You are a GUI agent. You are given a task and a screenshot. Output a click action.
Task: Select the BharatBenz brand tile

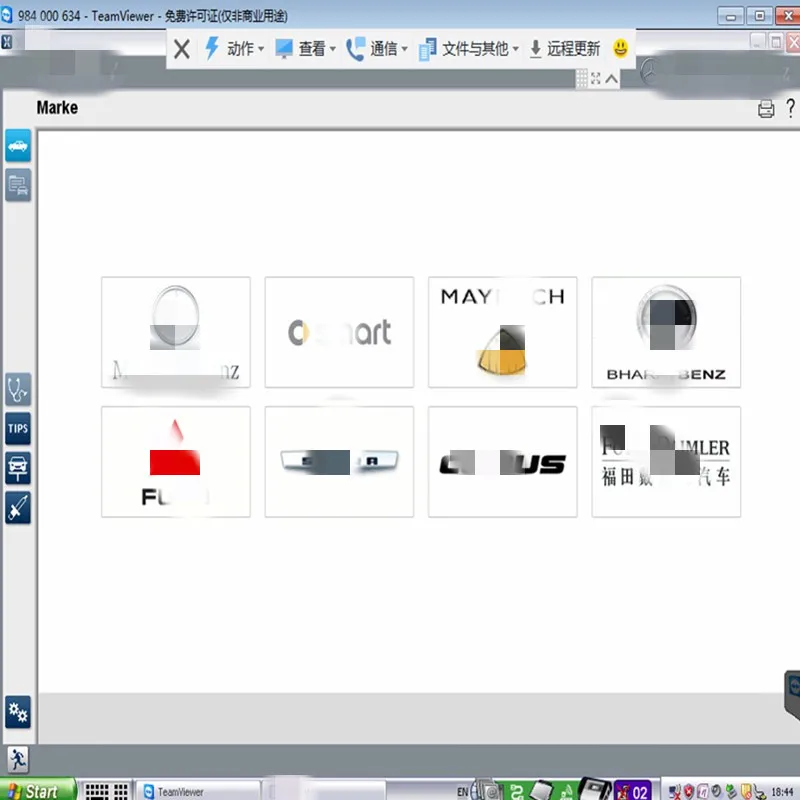[666, 332]
